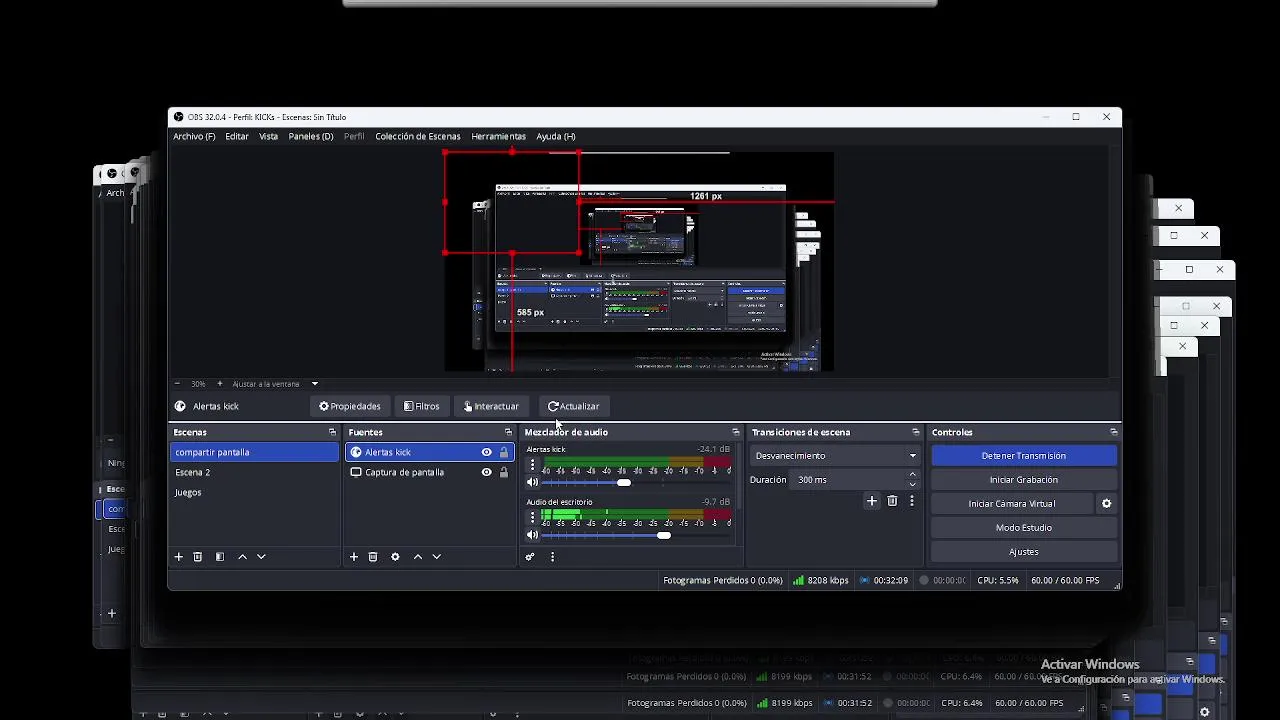Undock the Fuentes panel
The height and width of the screenshot is (720, 1280).
click(x=508, y=432)
